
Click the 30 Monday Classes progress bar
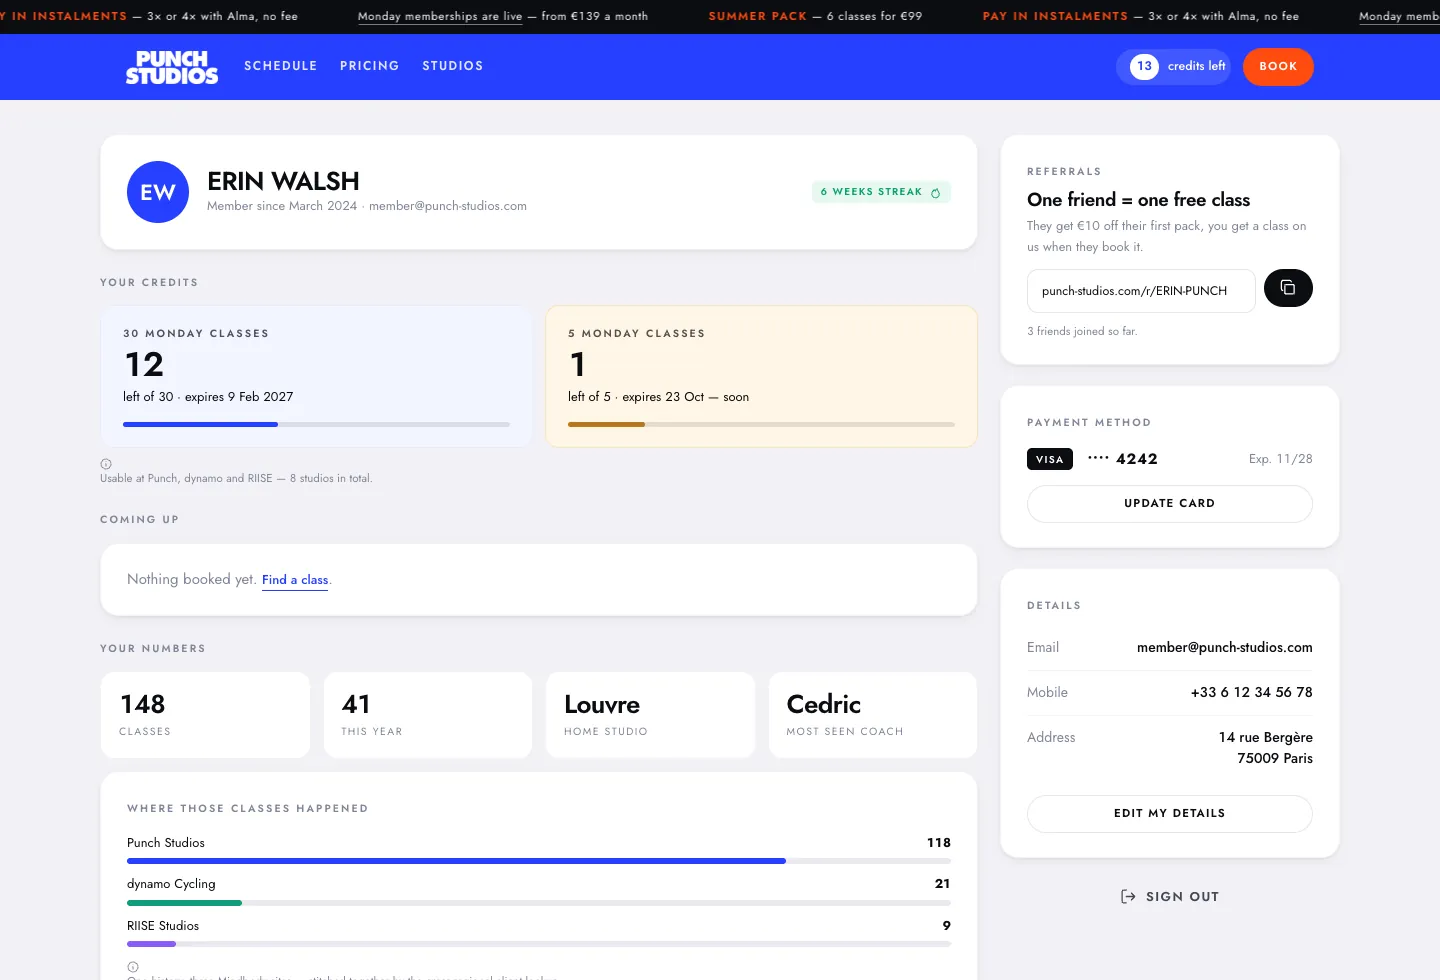coord(316,425)
